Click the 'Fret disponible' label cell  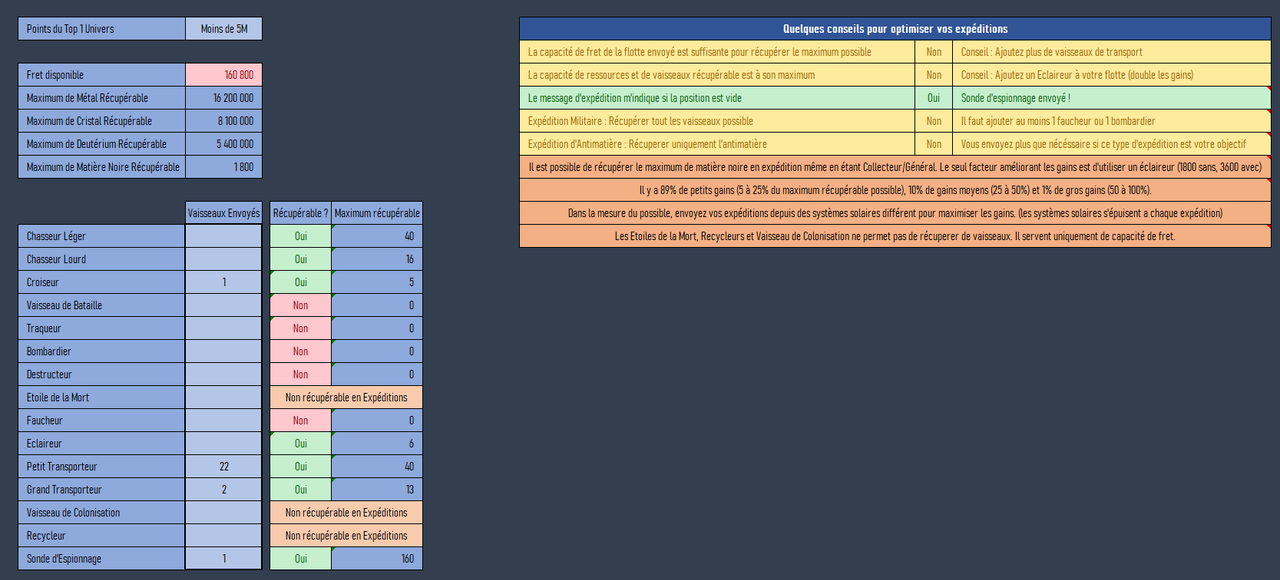(102, 75)
